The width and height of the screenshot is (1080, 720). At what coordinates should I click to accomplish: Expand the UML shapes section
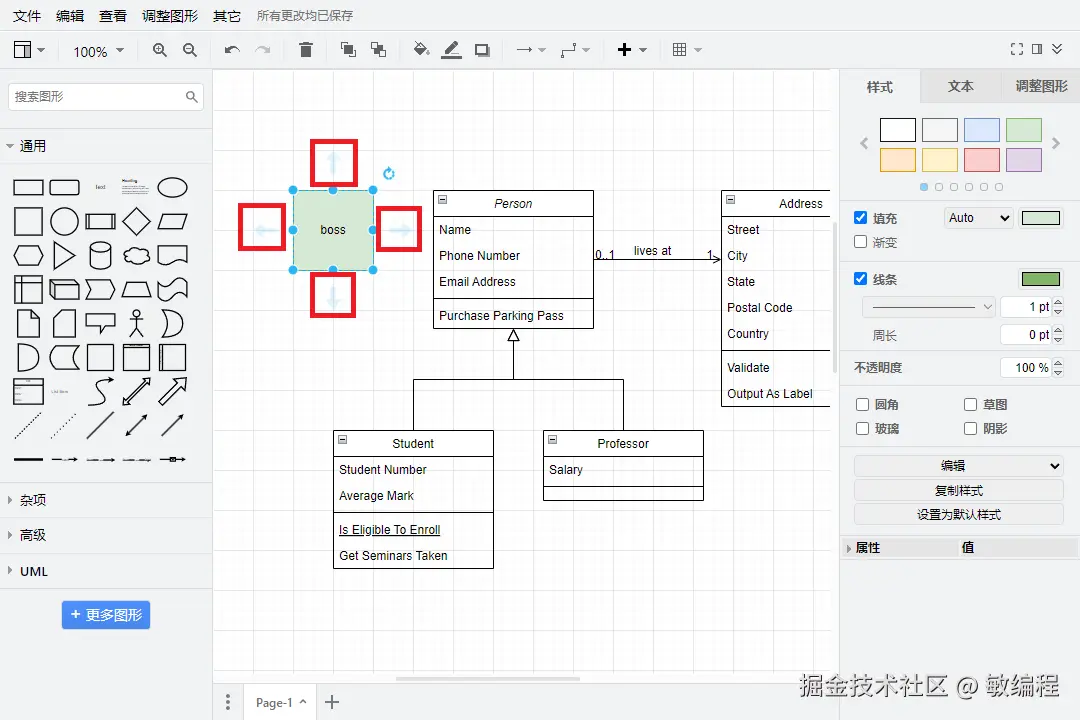pos(34,571)
